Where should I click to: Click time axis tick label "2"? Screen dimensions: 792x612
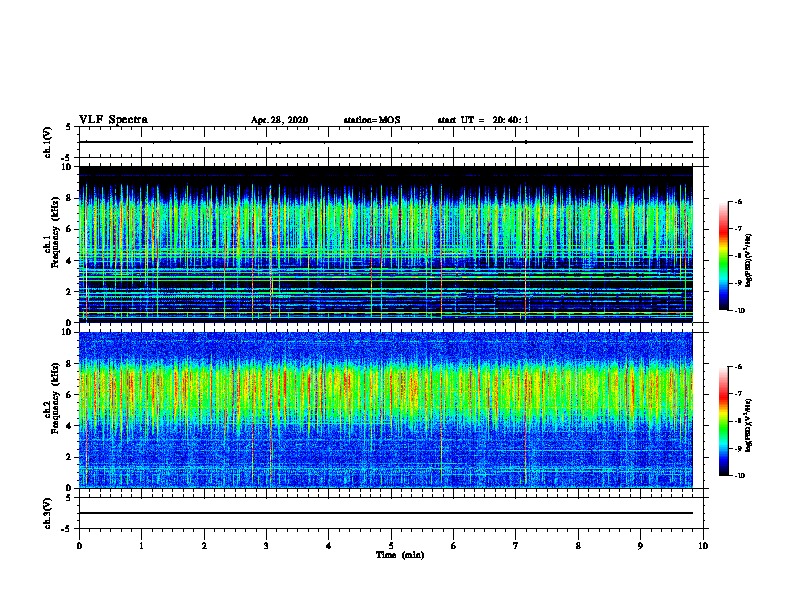tap(204, 546)
